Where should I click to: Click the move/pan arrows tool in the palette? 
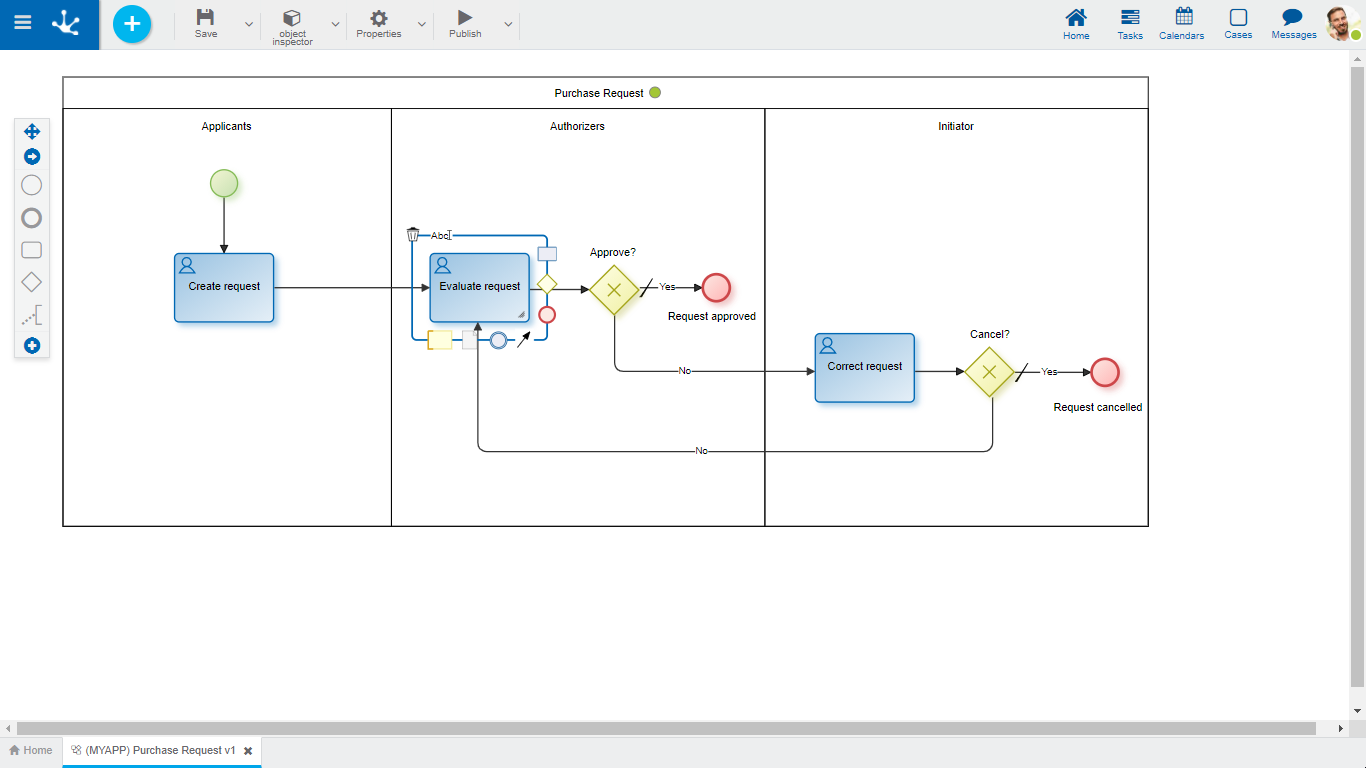(x=32, y=131)
